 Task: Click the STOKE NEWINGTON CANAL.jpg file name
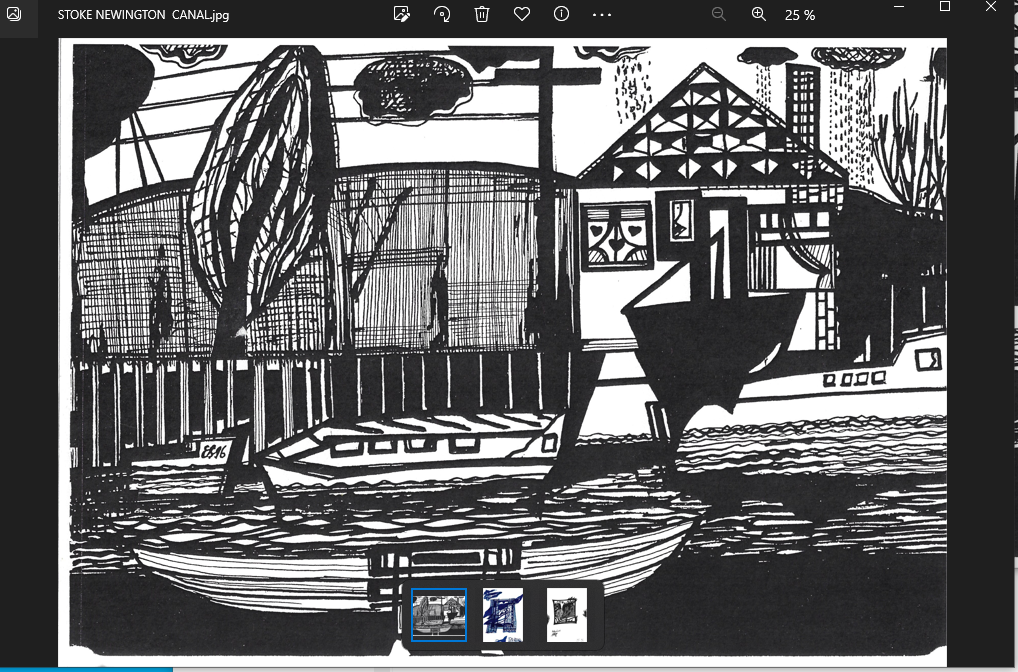coord(143,15)
